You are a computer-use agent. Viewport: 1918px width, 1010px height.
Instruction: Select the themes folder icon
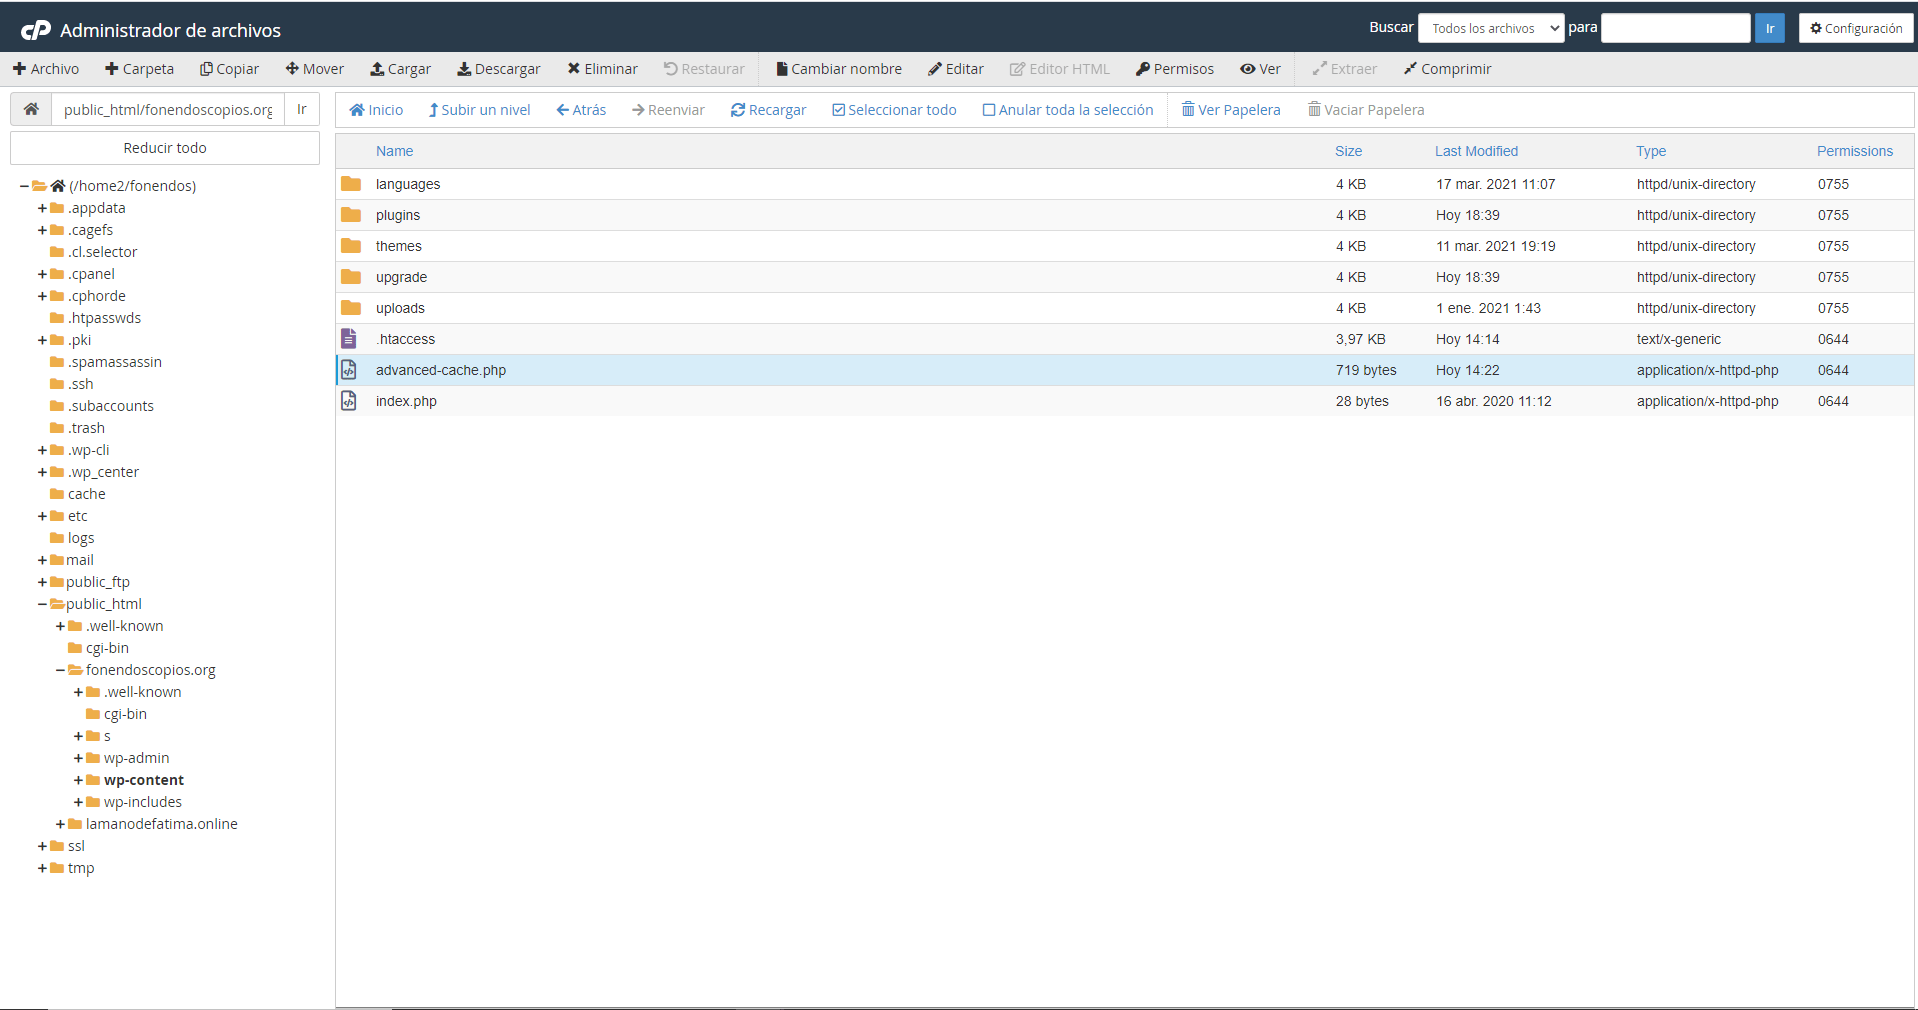pos(351,246)
